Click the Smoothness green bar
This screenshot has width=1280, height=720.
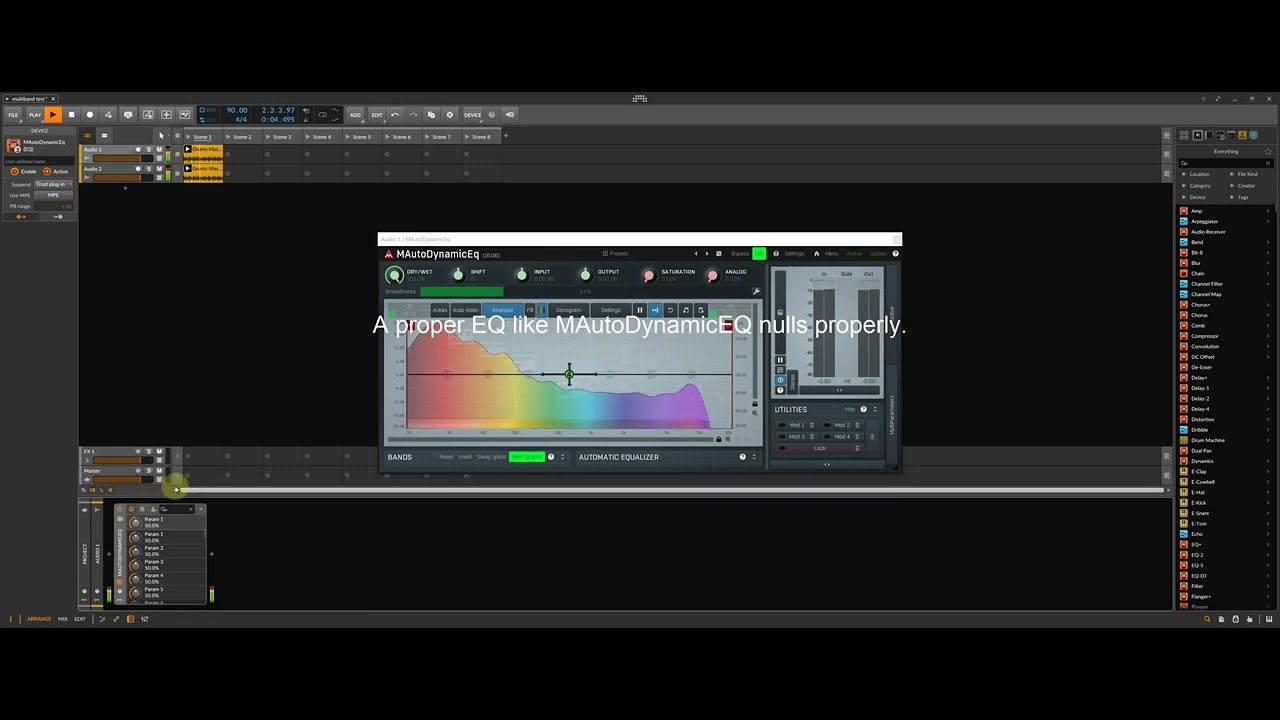[x=461, y=292]
